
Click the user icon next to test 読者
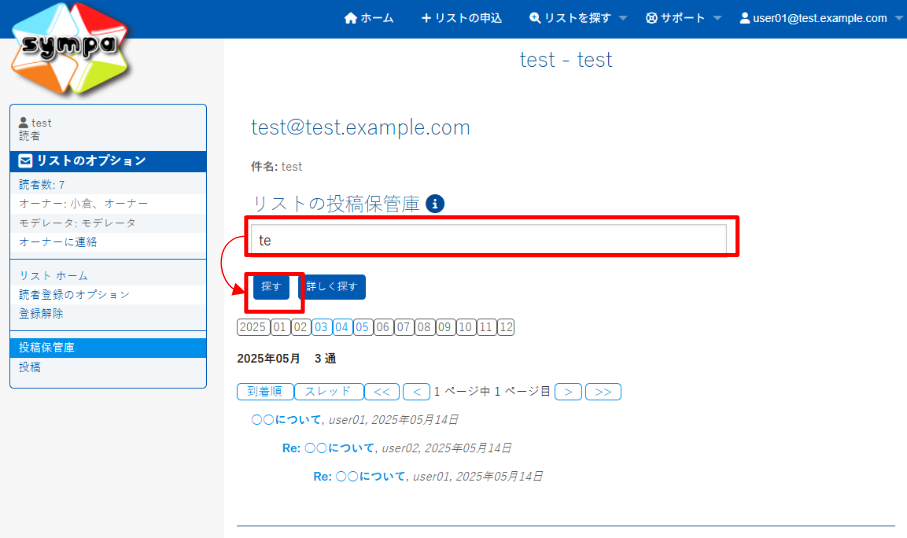(x=23, y=123)
